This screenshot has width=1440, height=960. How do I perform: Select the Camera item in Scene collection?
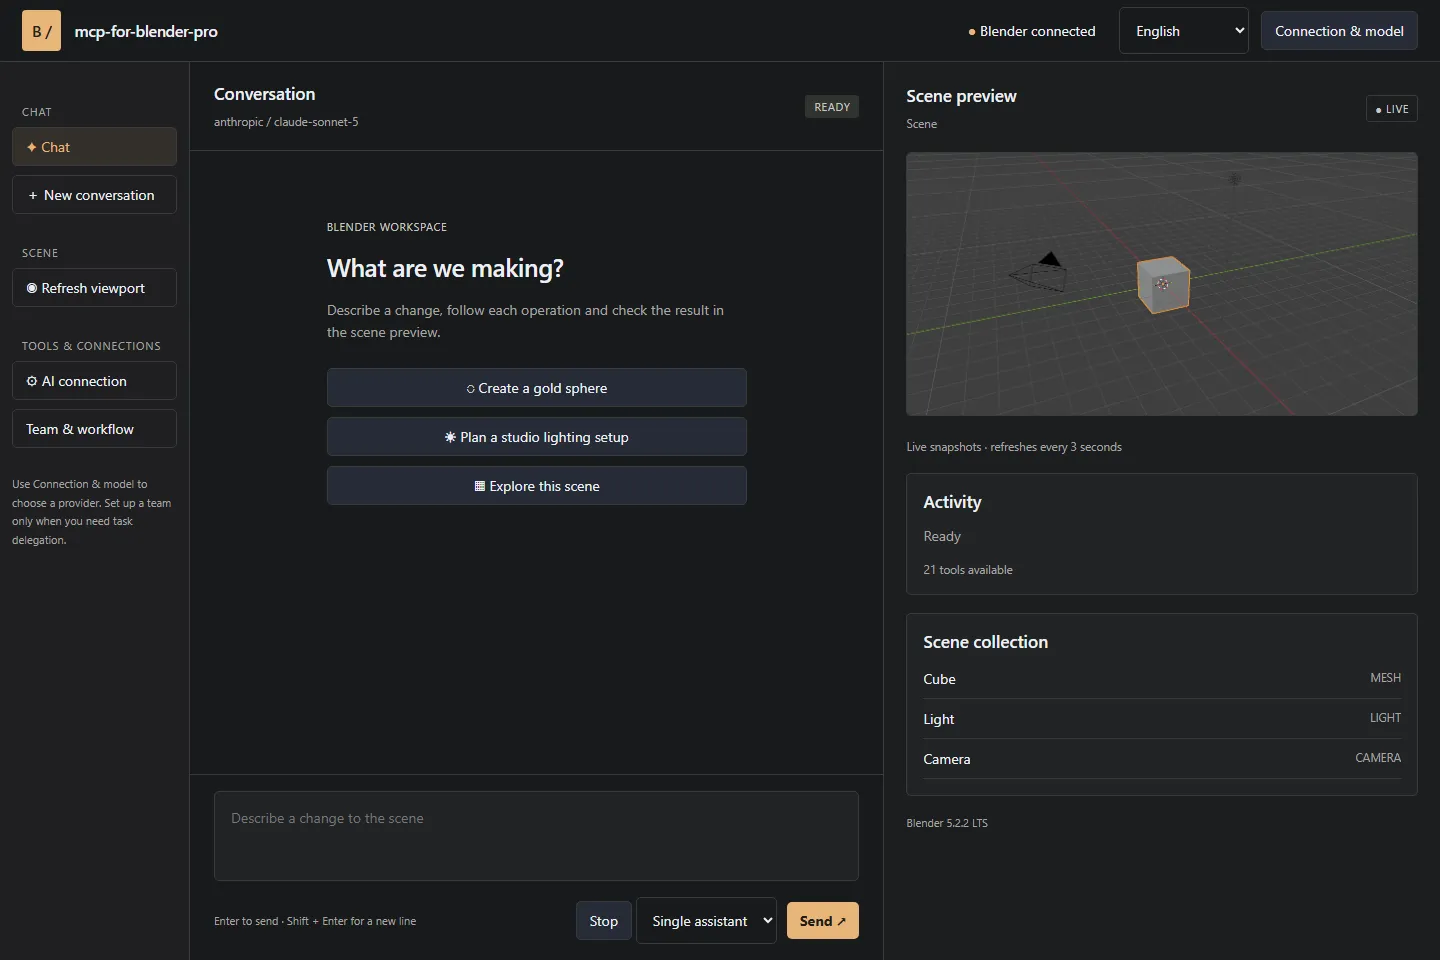1162,759
